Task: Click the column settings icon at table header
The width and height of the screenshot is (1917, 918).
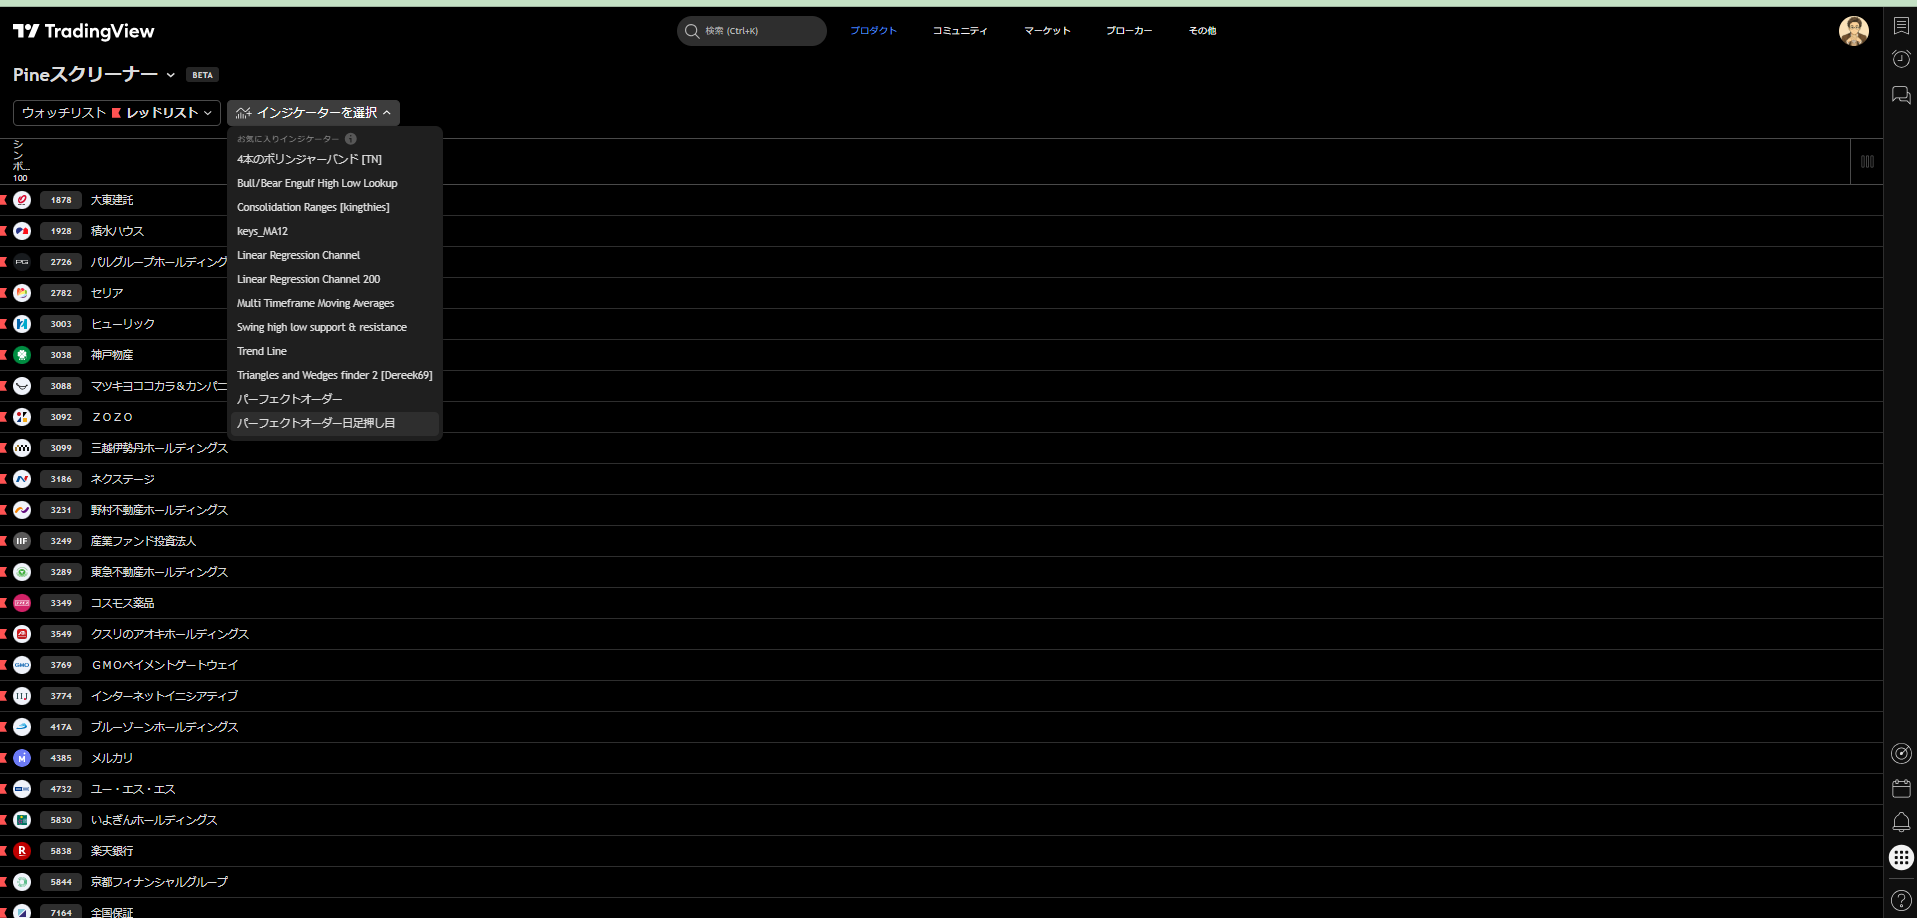Action: point(1867,162)
